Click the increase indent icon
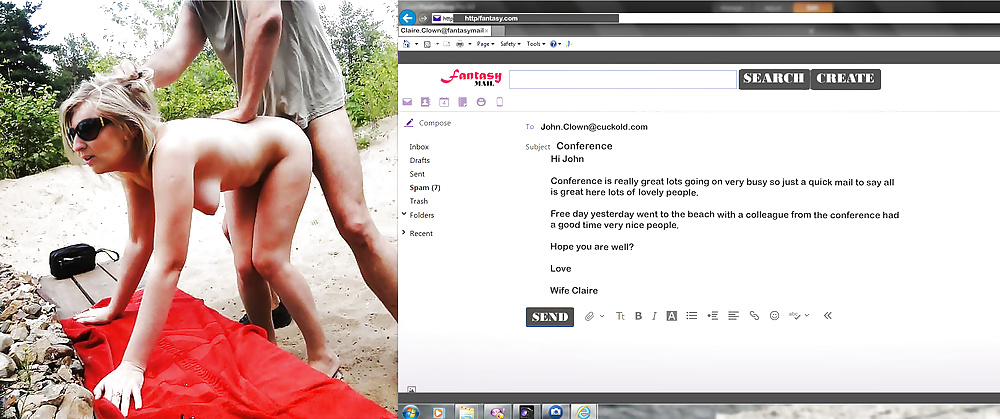The width and height of the screenshot is (1000, 419). pyautogui.click(x=712, y=315)
